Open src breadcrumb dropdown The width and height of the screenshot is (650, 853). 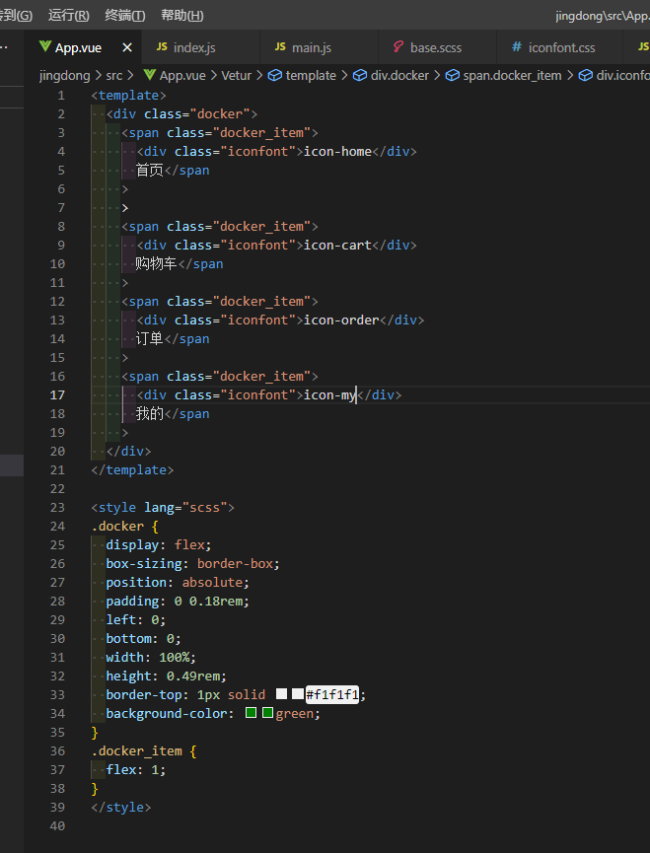tap(114, 75)
